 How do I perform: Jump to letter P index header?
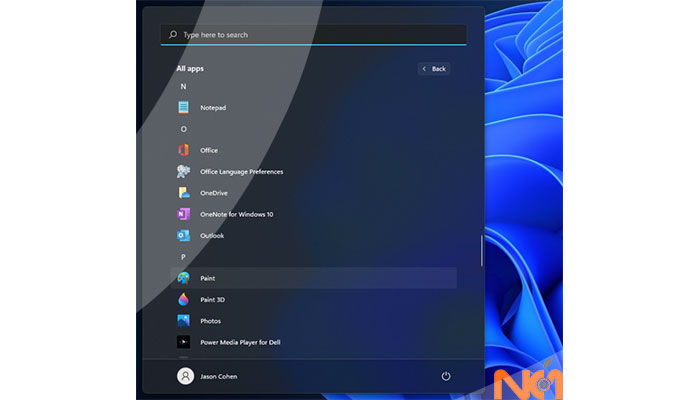[183, 257]
